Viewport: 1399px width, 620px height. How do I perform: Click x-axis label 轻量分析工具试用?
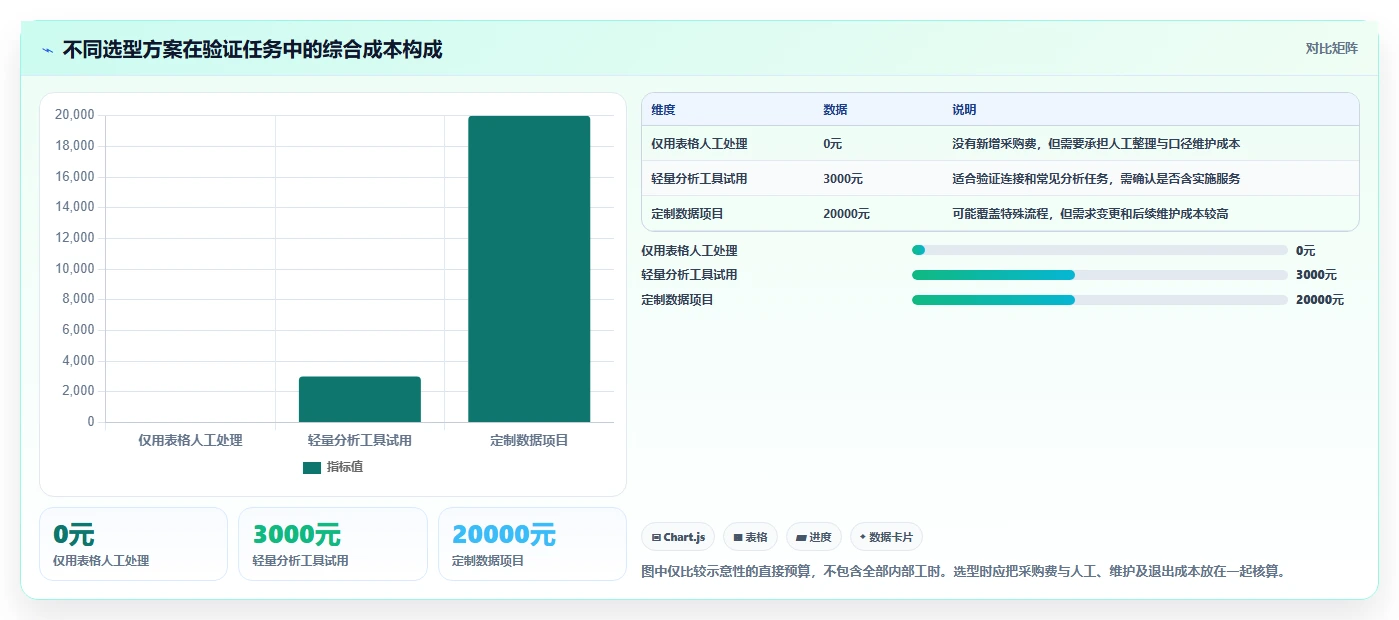[x=360, y=440]
